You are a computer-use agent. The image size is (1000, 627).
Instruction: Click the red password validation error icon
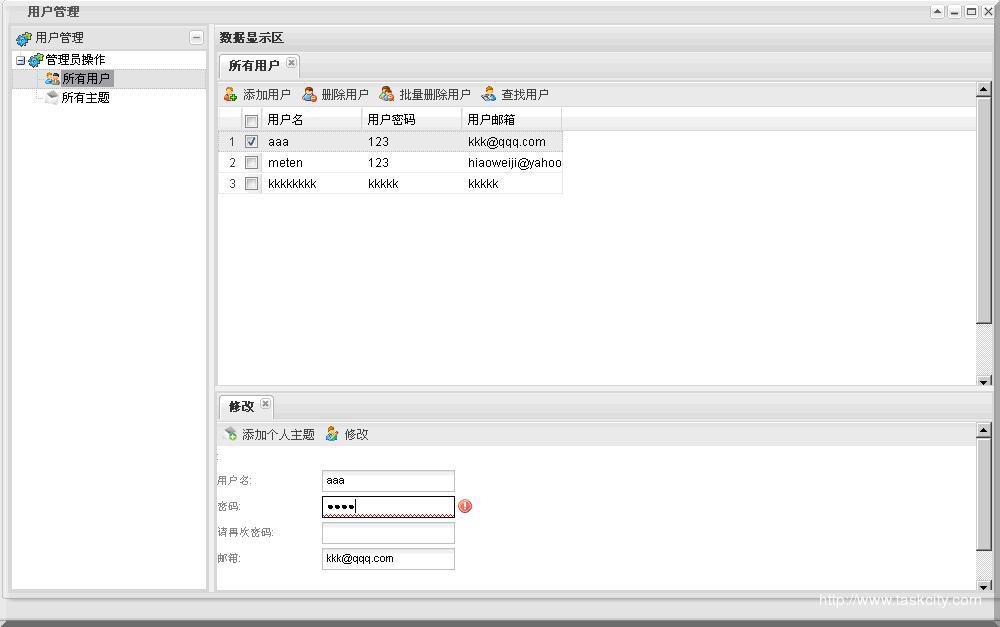[465, 507]
